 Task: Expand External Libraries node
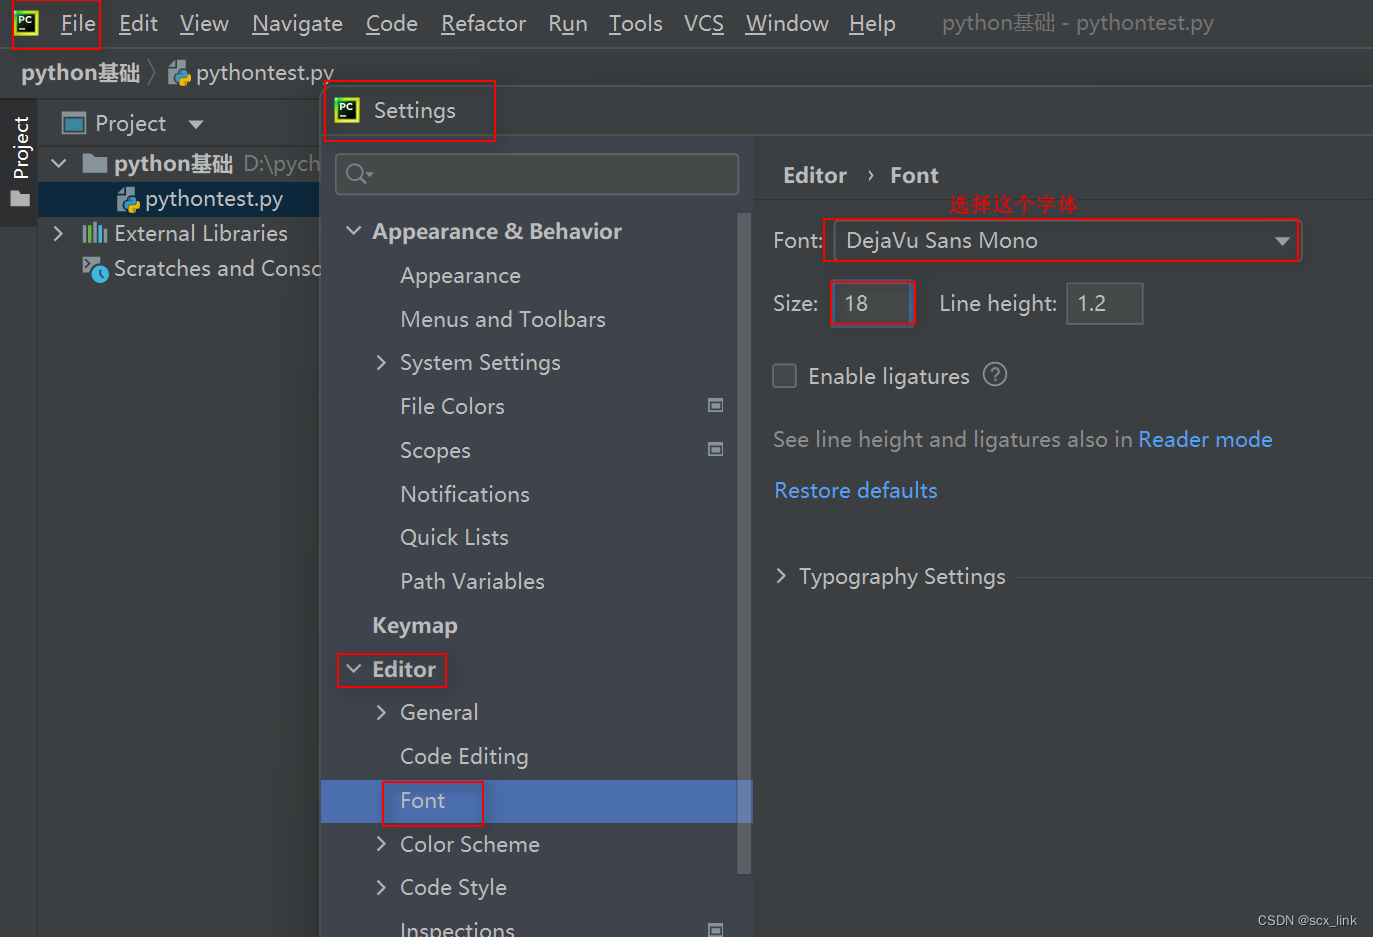(x=58, y=233)
